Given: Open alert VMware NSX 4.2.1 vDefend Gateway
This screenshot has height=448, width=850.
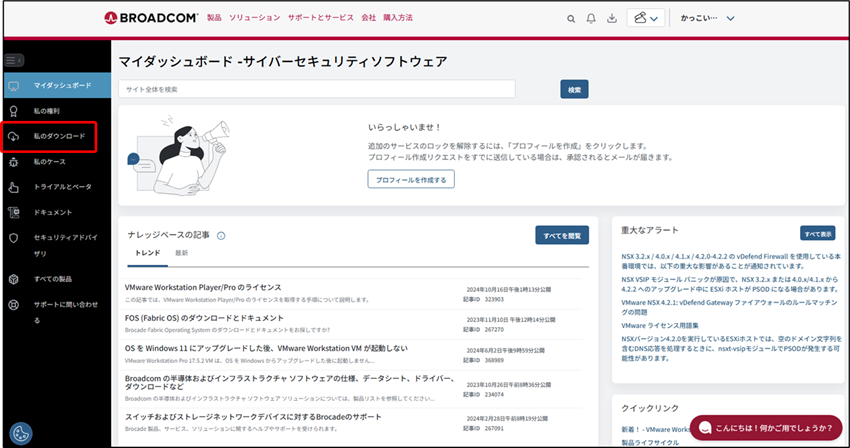Looking at the screenshot, I should point(729,308).
